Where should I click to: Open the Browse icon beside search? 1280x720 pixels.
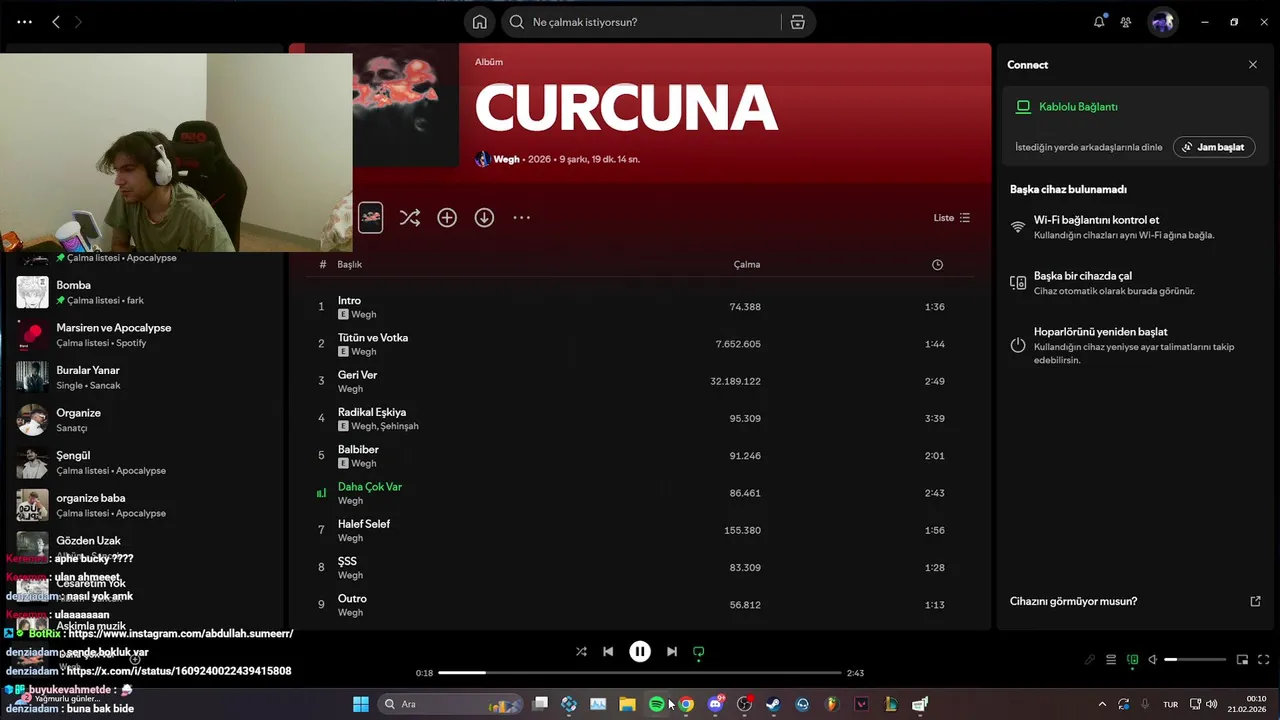(797, 22)
